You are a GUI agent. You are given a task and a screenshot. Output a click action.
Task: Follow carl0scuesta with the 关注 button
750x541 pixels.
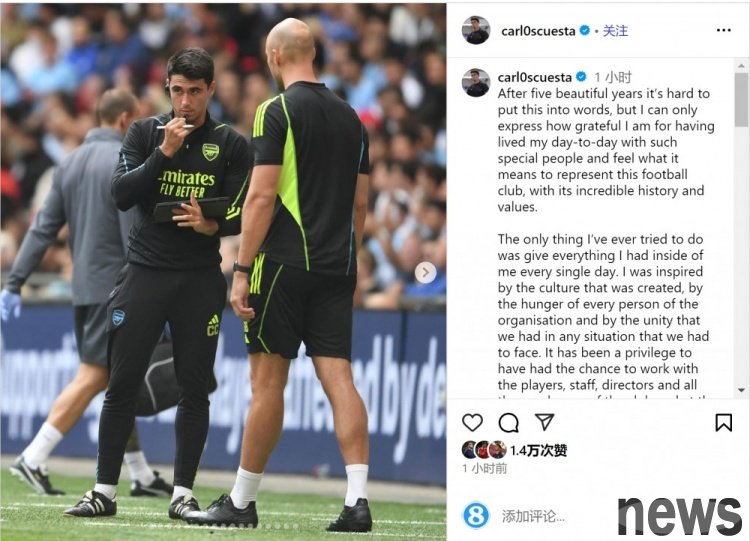pyautogui.click(x=615, y=31)
